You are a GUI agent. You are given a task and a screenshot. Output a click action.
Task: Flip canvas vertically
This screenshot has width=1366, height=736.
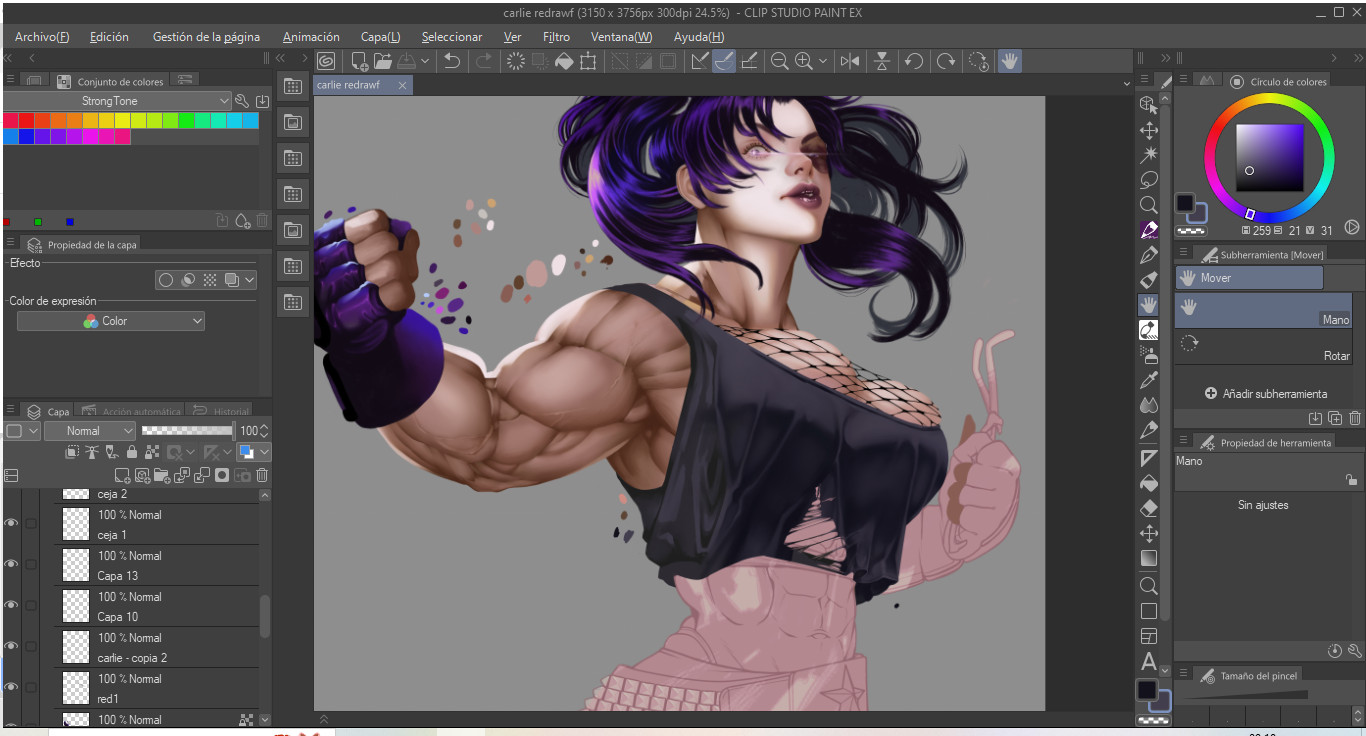pyautogui.click(x=881, y=61)
